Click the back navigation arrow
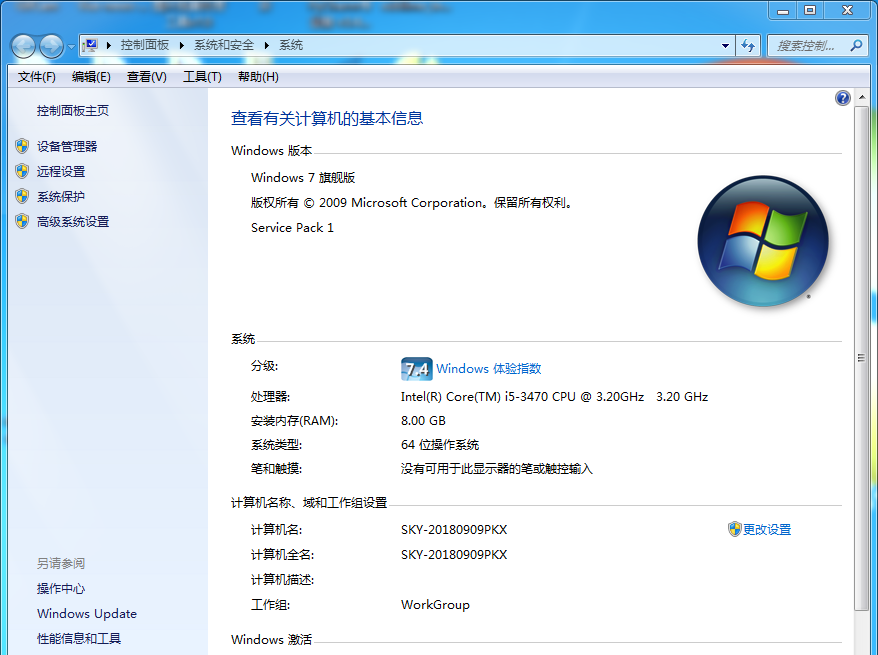The width and height of the screenshot is (878, 655). (22, 45)
